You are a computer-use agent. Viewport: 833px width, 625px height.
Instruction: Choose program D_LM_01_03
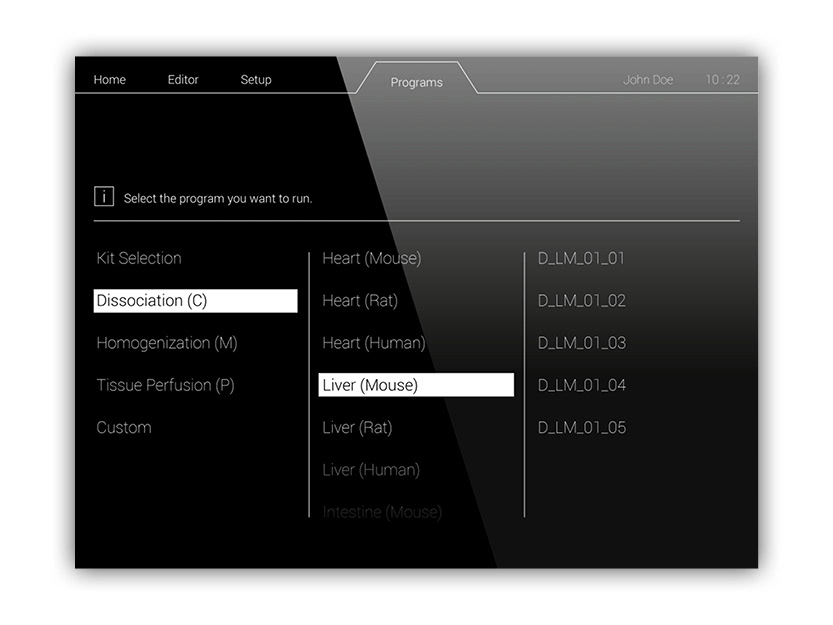(582, 343)
